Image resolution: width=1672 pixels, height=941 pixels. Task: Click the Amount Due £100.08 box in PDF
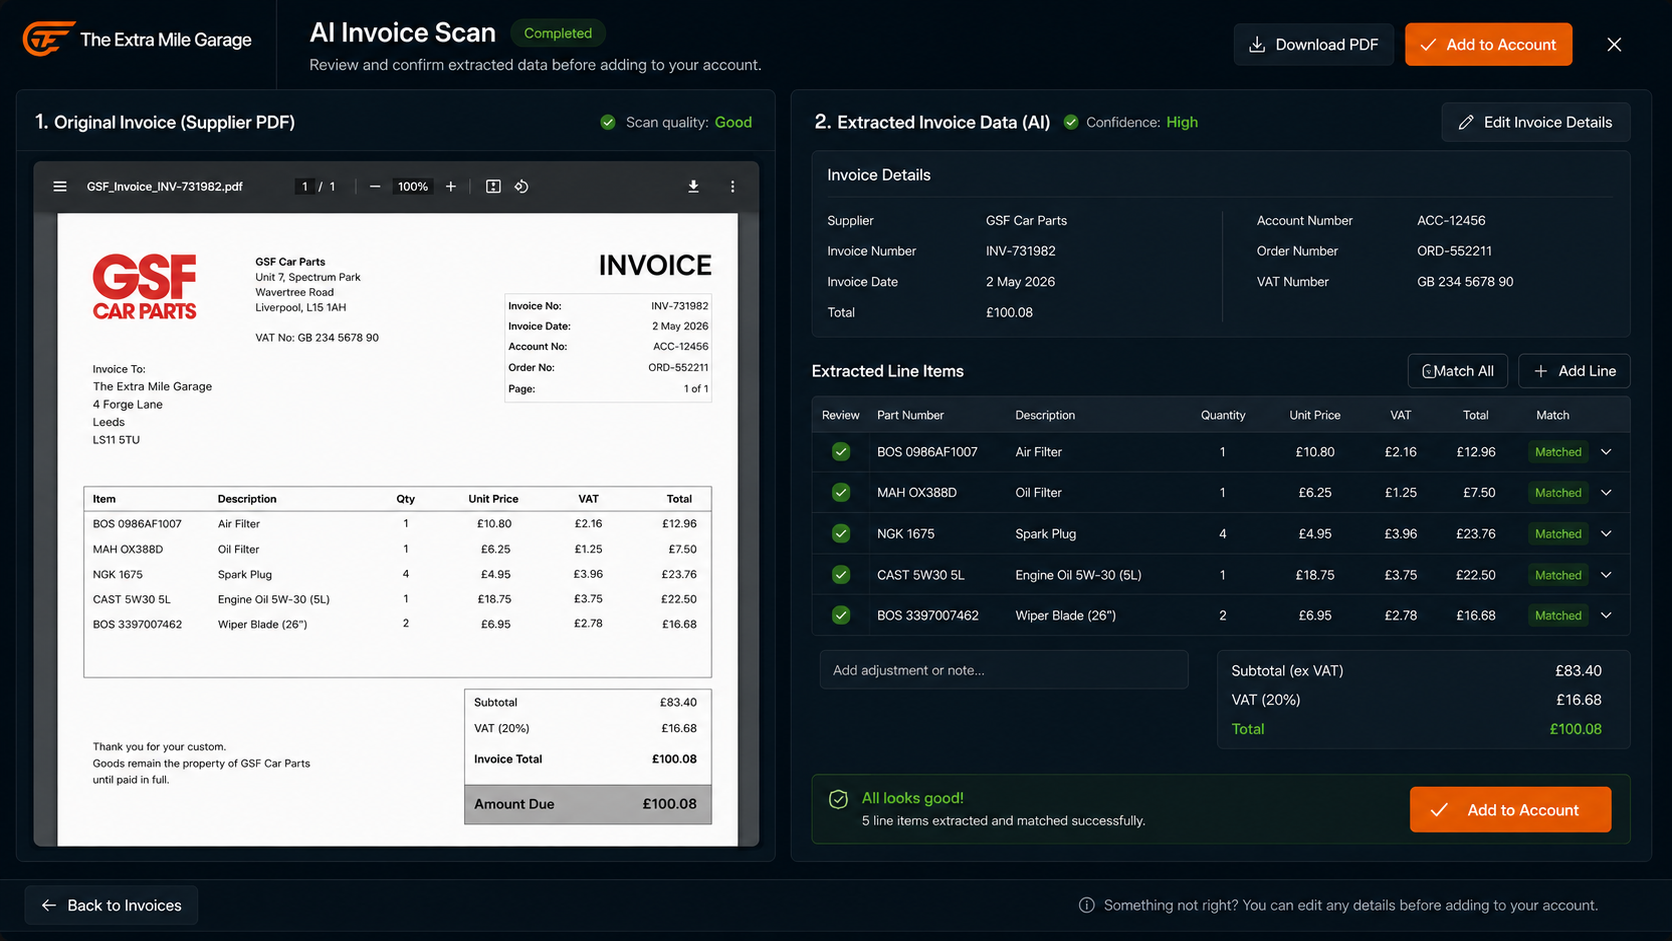click(588, 804)
